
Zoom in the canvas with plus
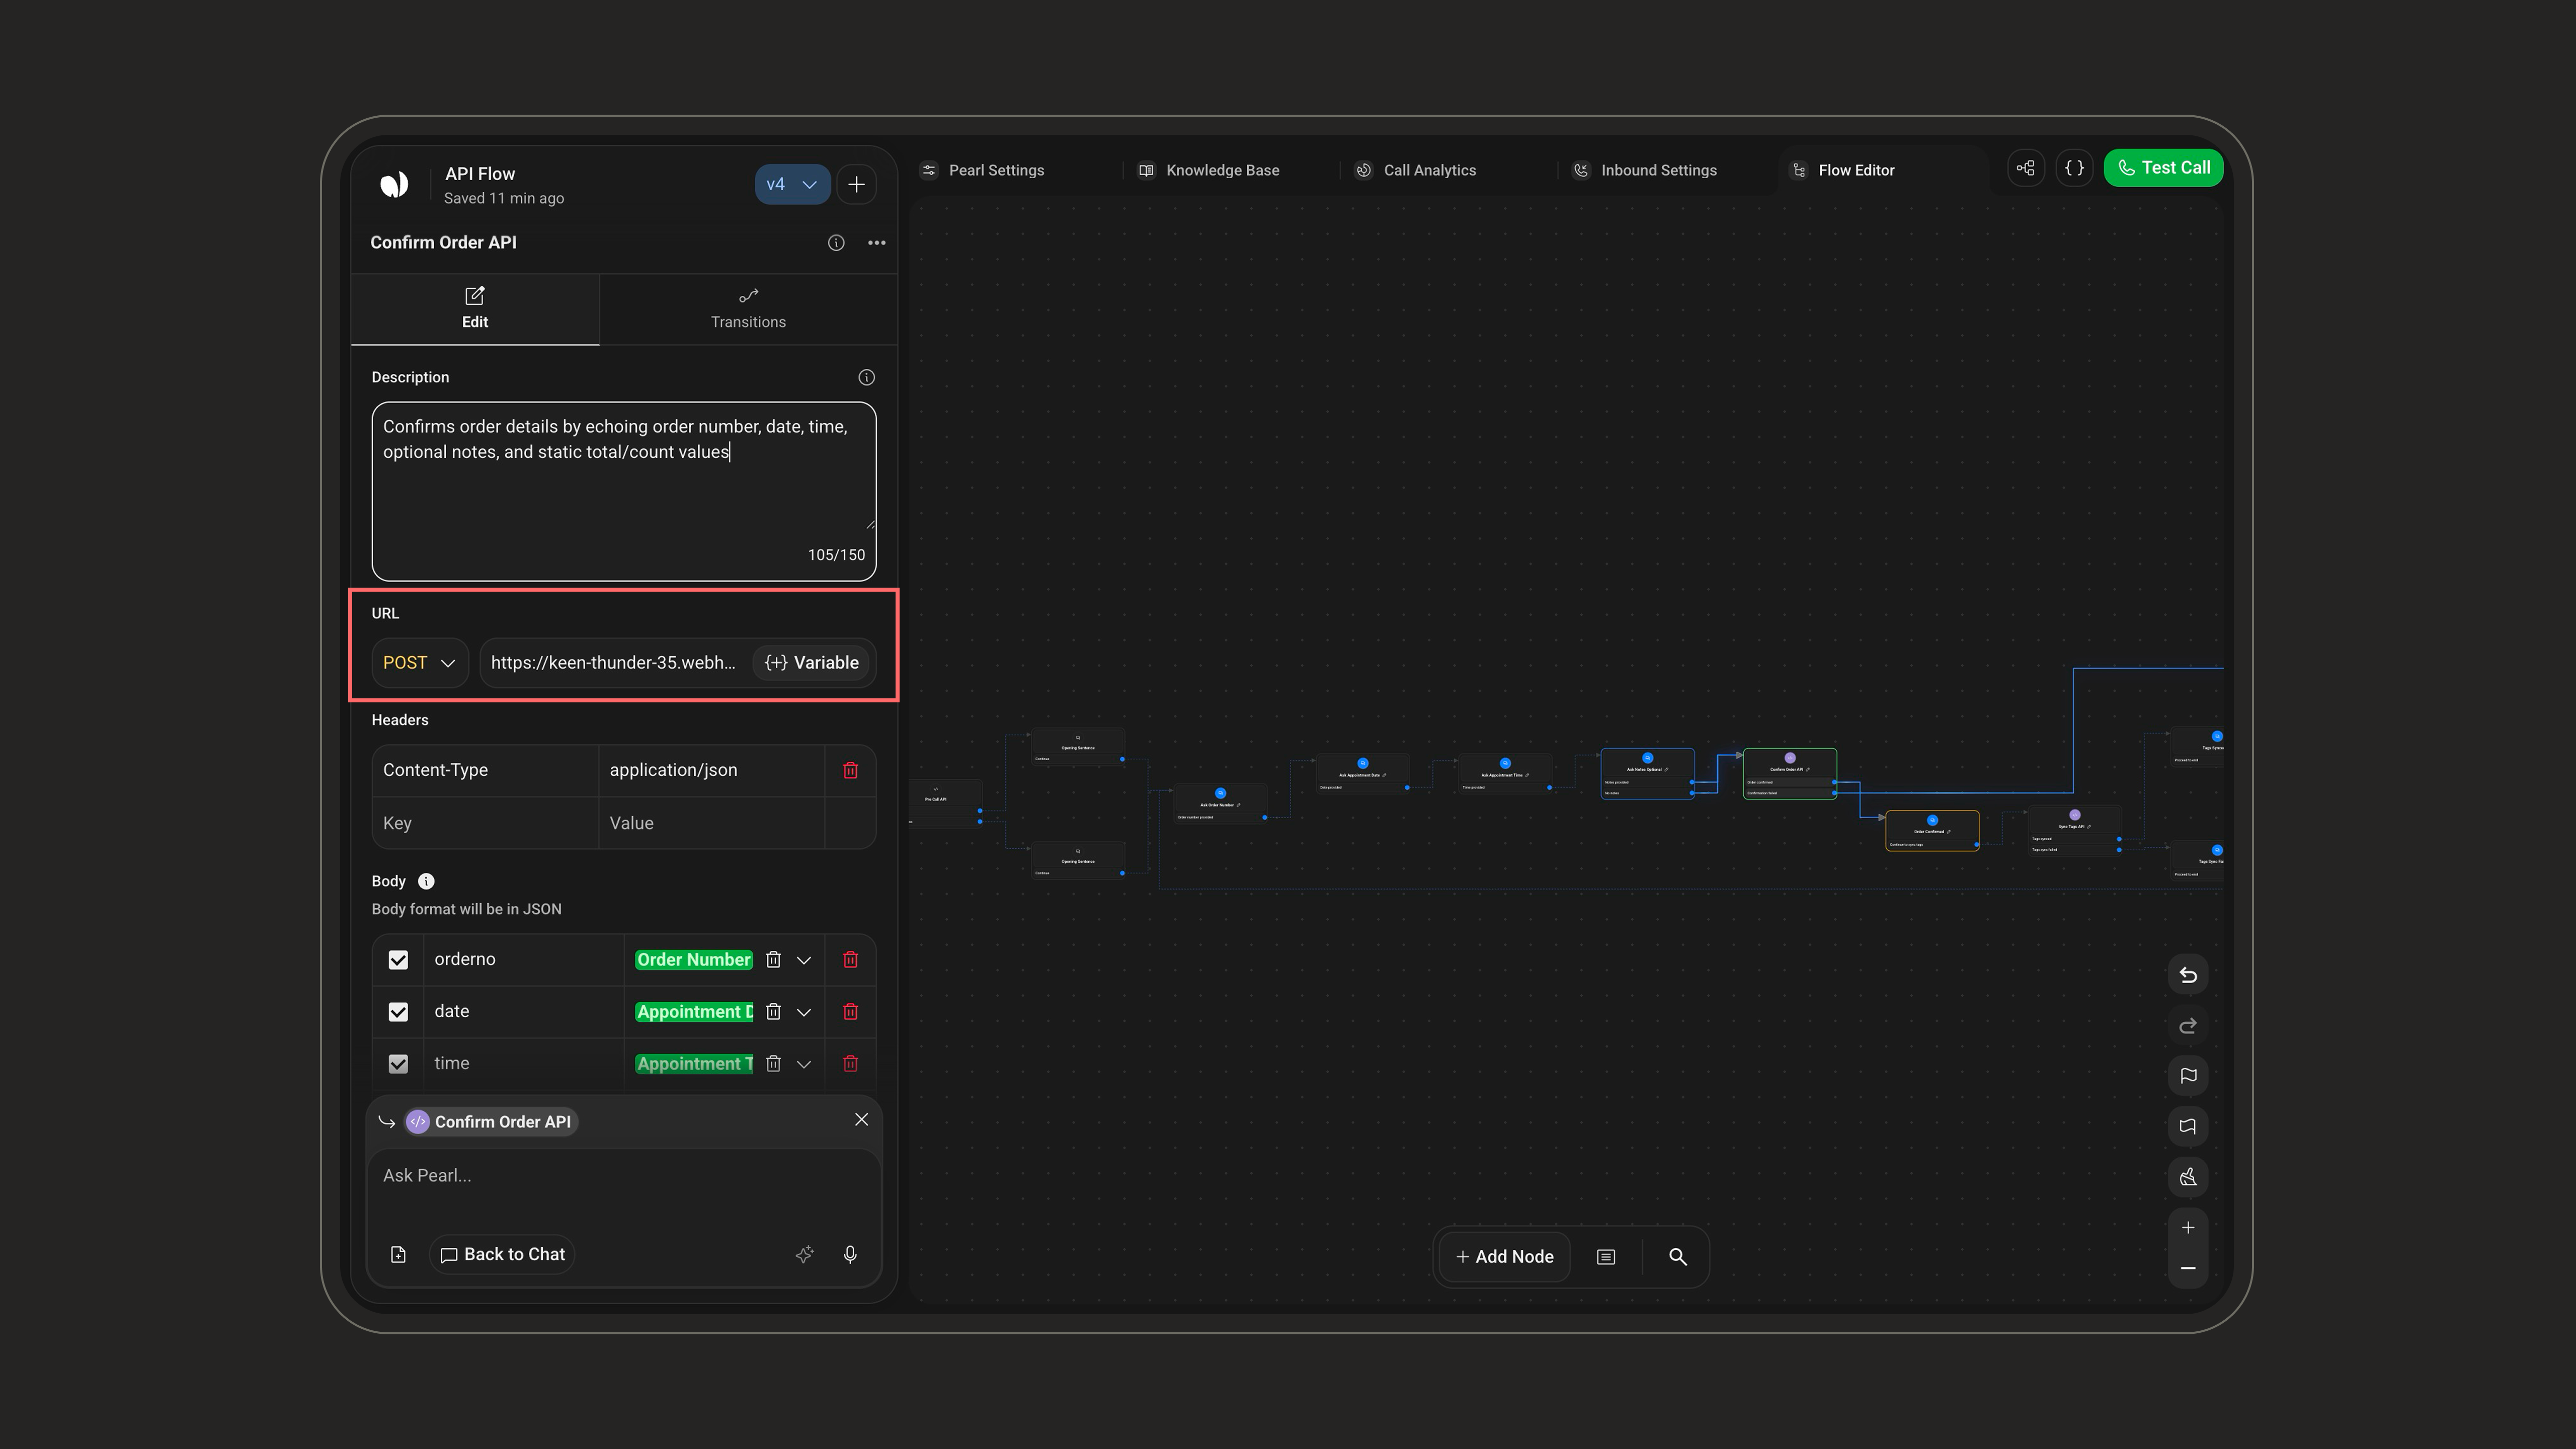(2188, 1228)
